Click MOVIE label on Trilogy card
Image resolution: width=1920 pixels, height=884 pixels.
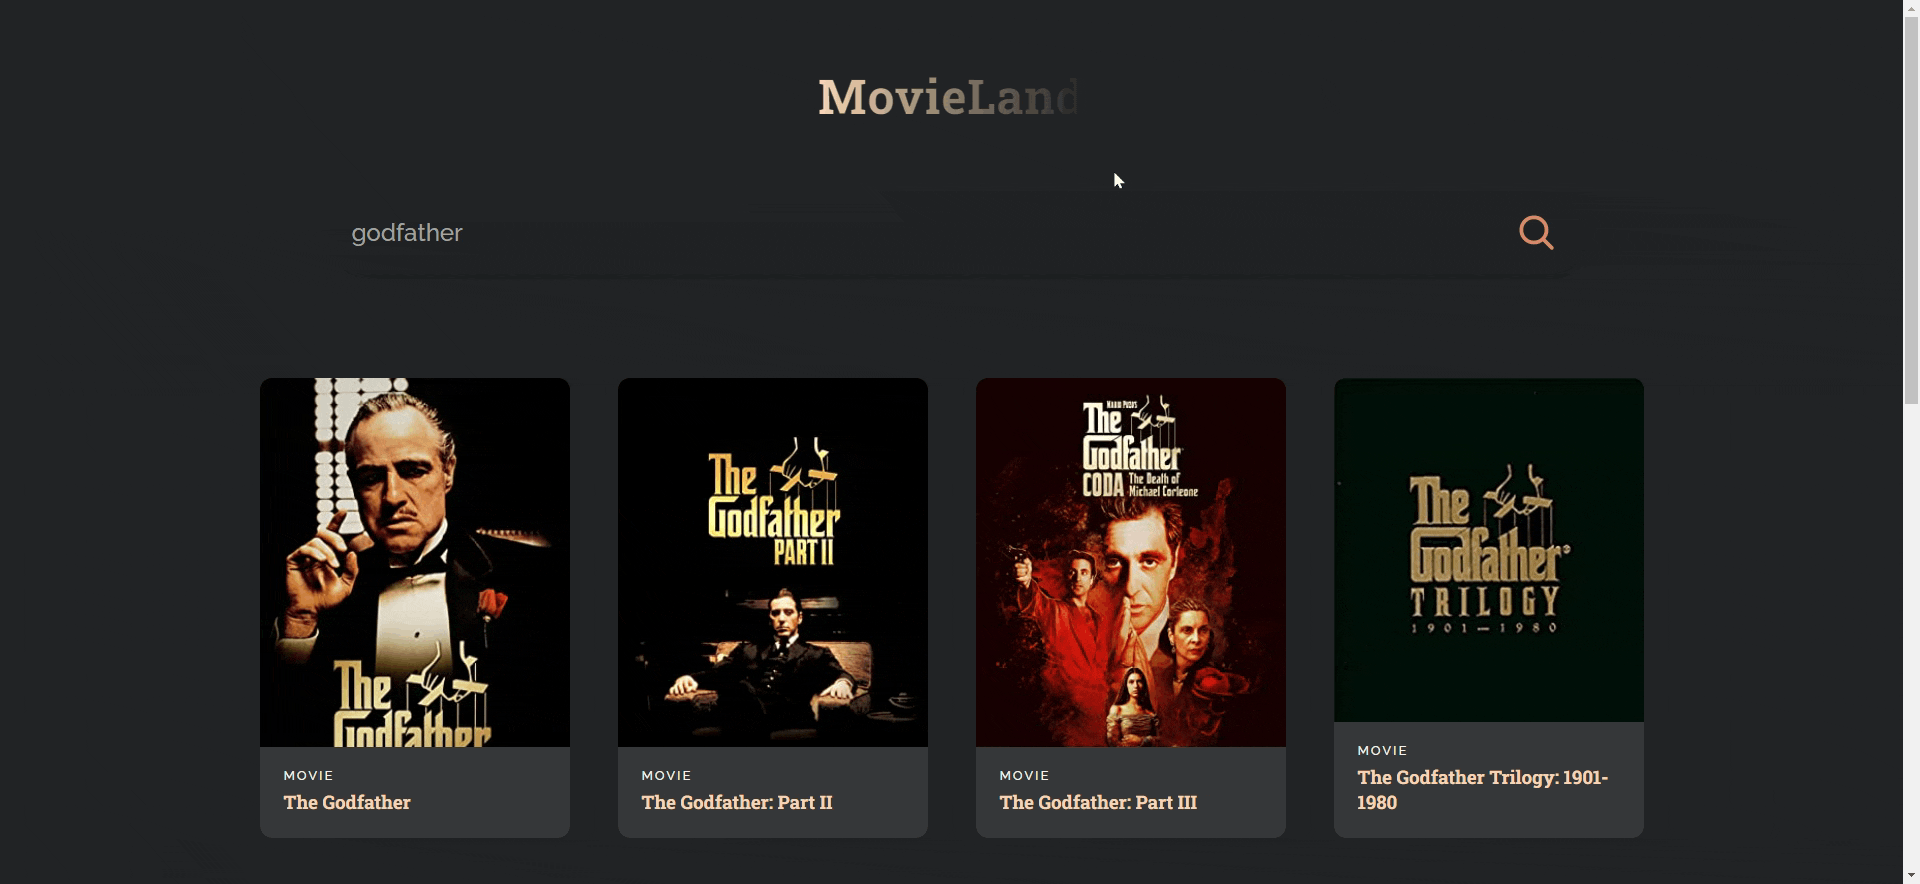[x=1382, y=750]
